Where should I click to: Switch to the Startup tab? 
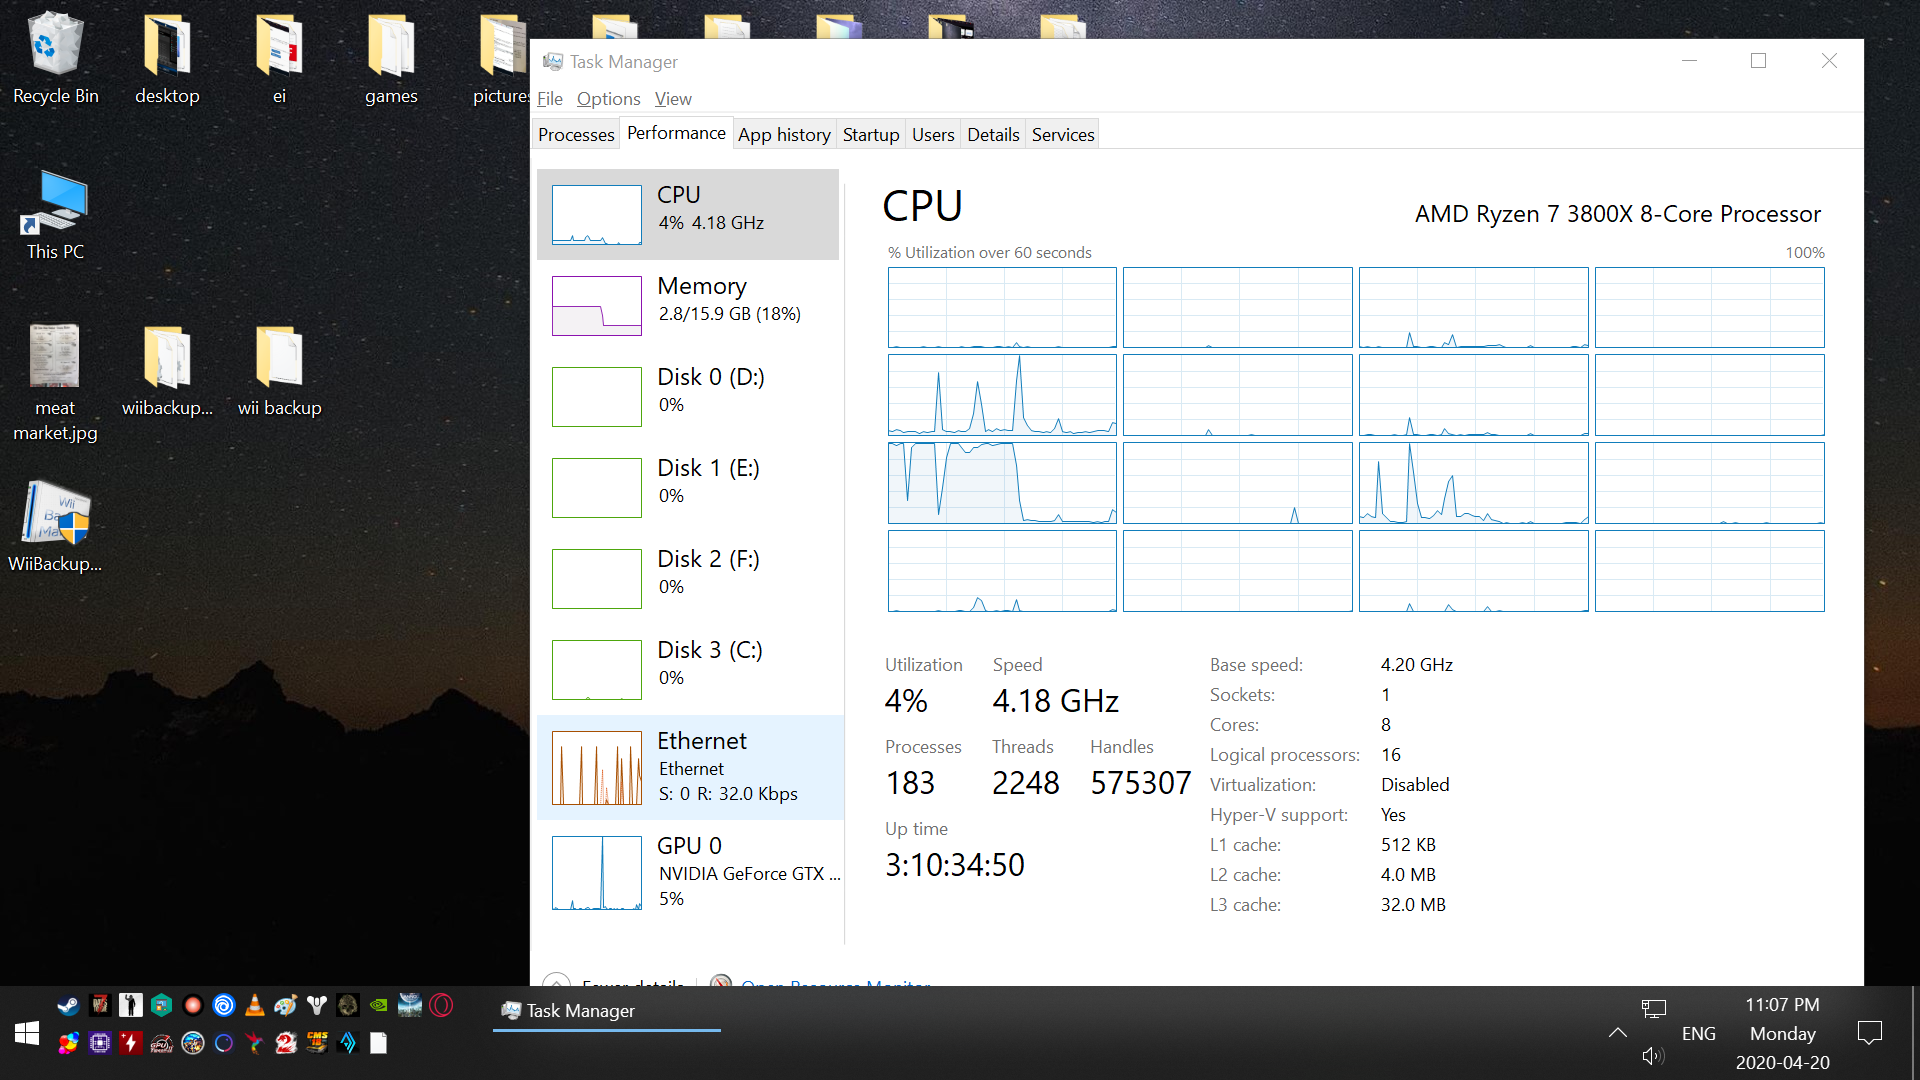point(870,135)
